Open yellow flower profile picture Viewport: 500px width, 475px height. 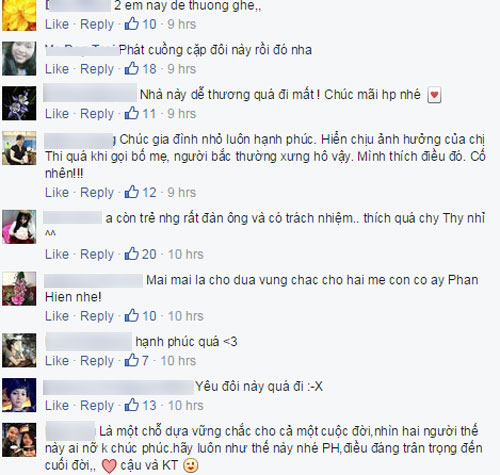click(x=19, y=15)
